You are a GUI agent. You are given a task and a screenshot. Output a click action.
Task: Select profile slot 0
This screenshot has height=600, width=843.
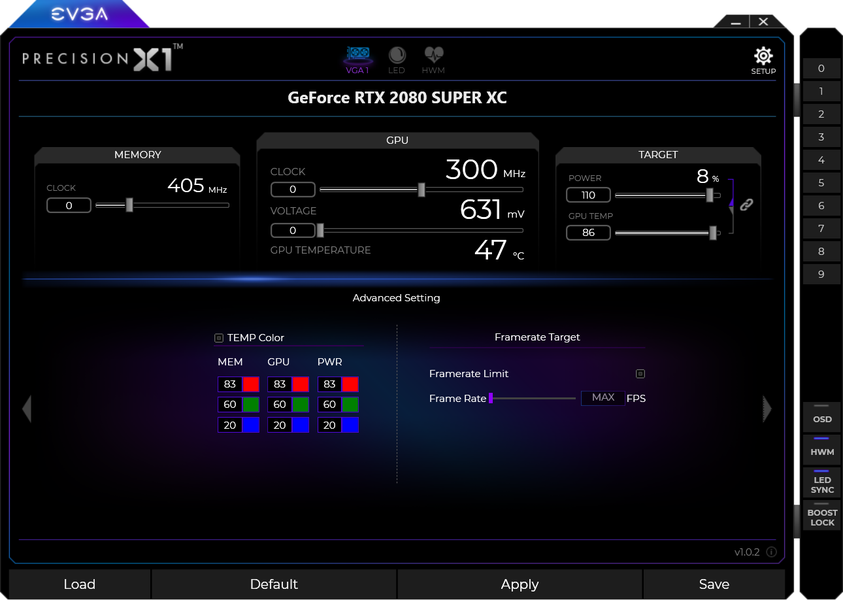(821, 68)
